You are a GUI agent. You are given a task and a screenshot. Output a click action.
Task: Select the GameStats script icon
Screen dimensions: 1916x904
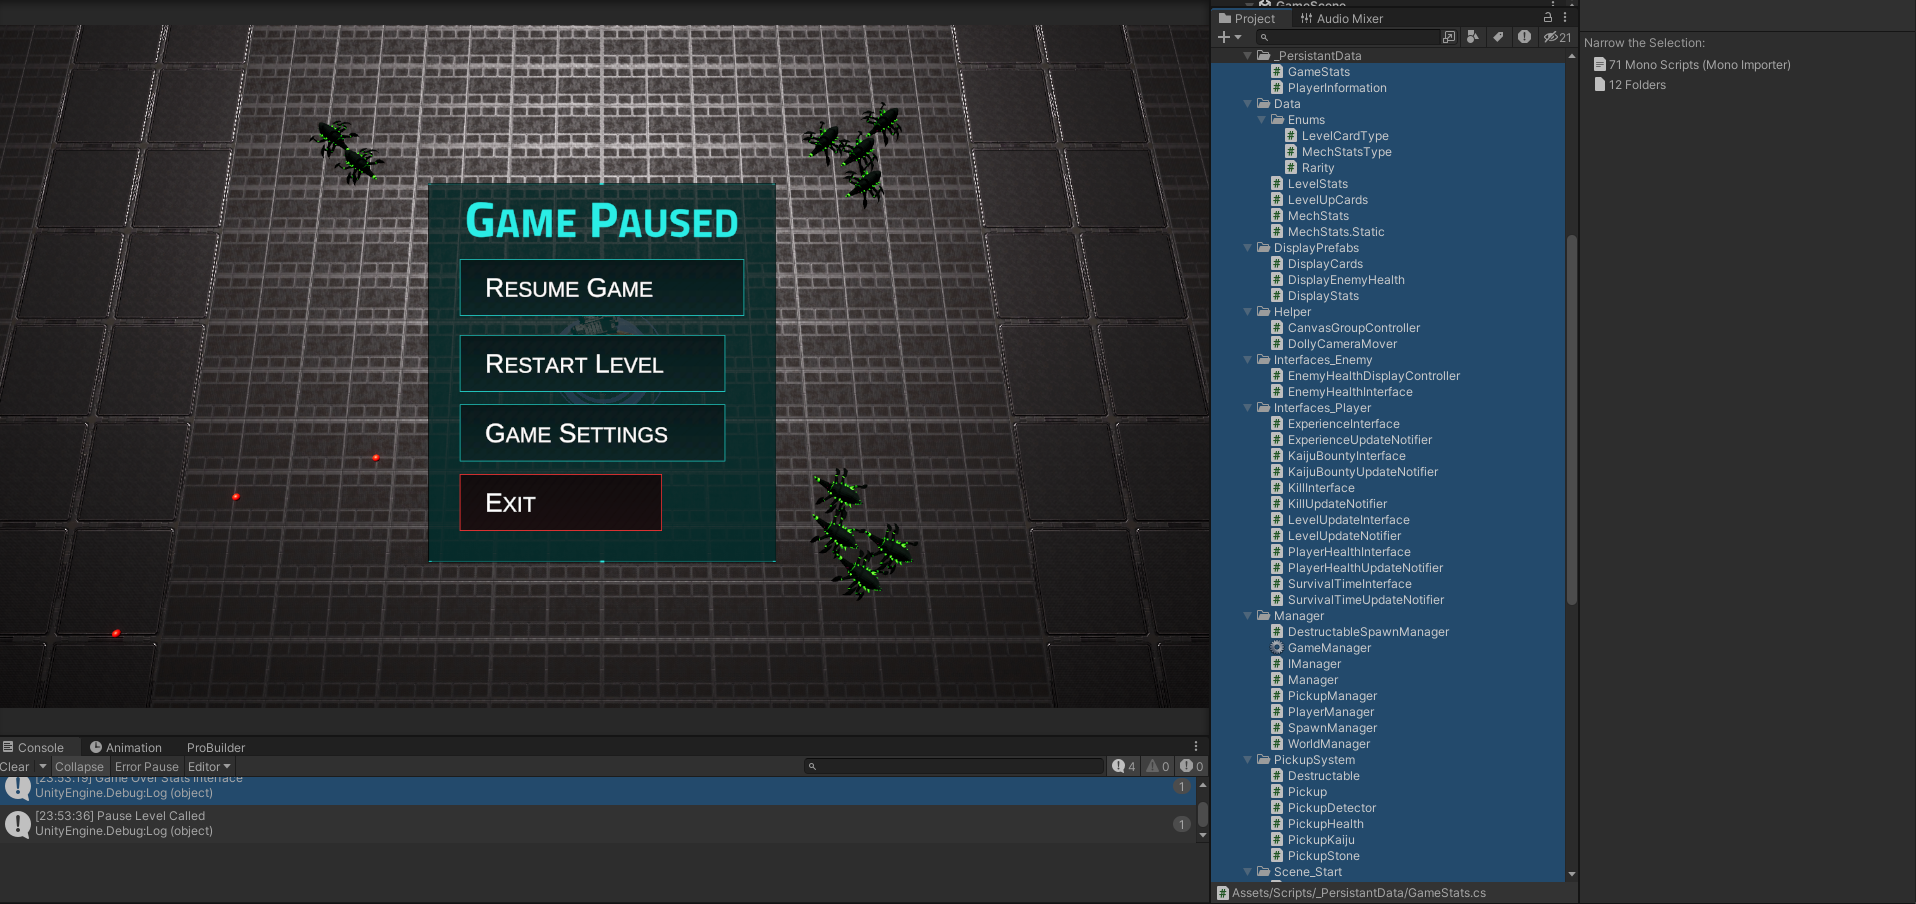coord(1277,72)
